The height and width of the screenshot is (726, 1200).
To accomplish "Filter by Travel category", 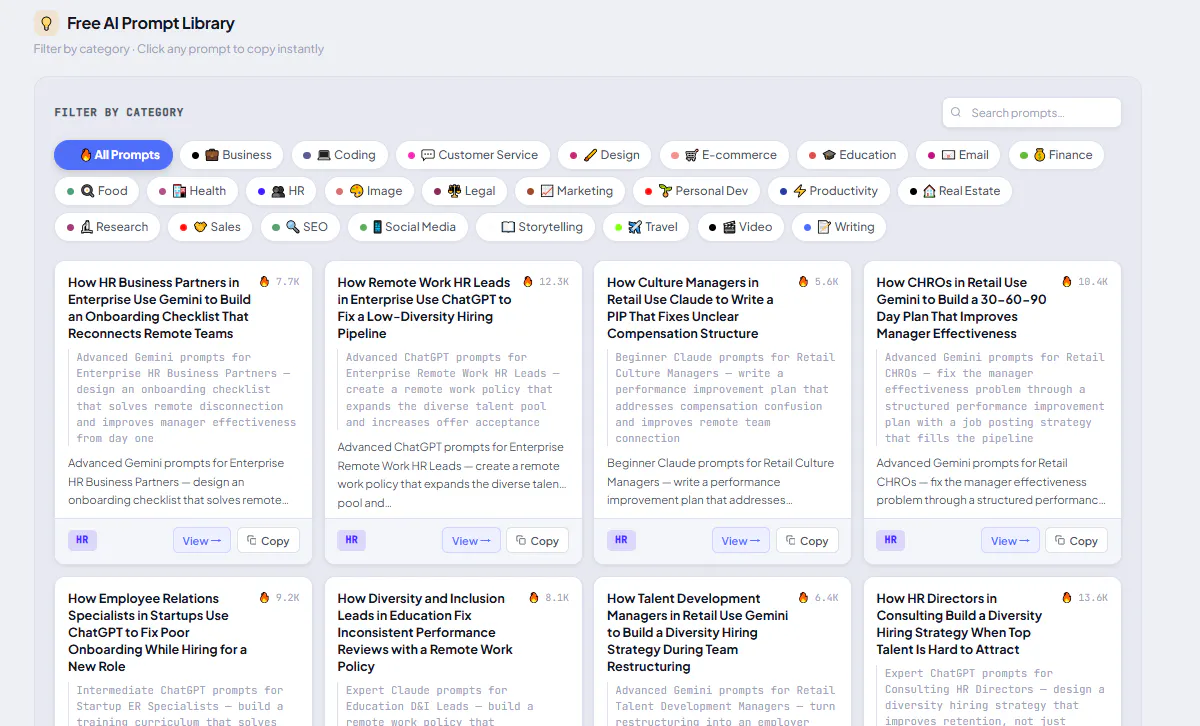I will point(646,227).
